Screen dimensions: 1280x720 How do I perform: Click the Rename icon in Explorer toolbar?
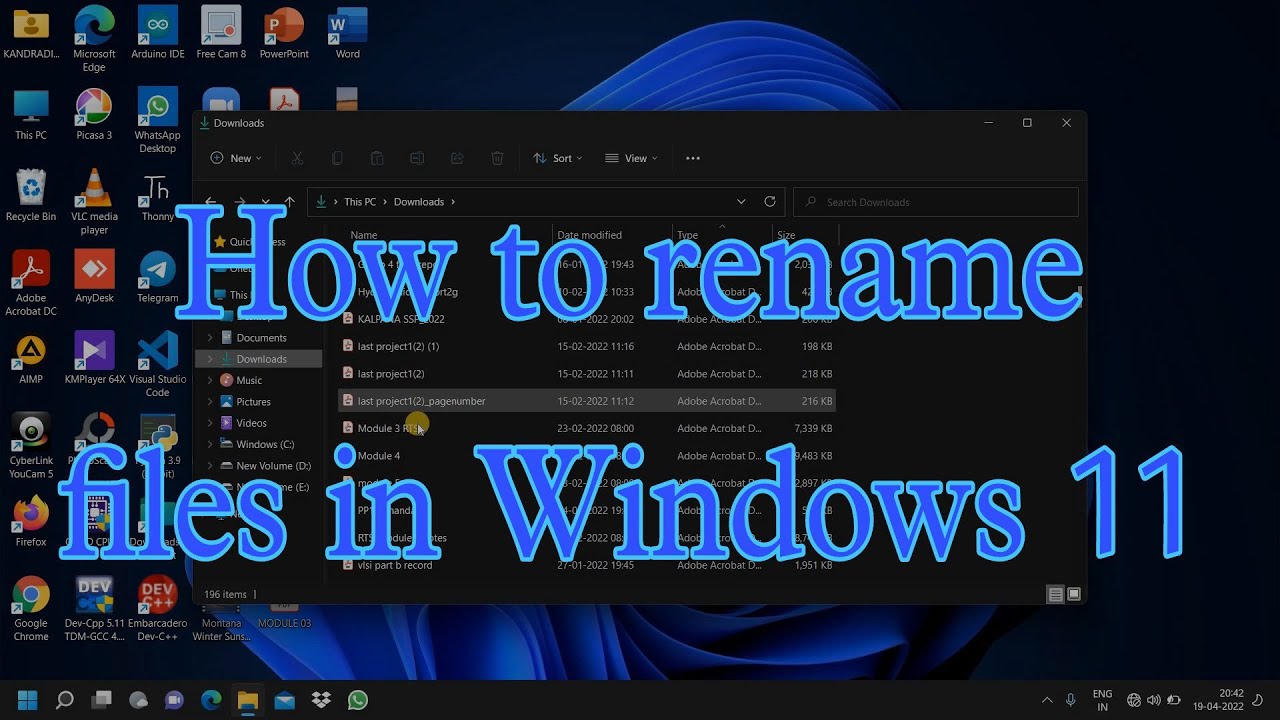click(417, 158)
